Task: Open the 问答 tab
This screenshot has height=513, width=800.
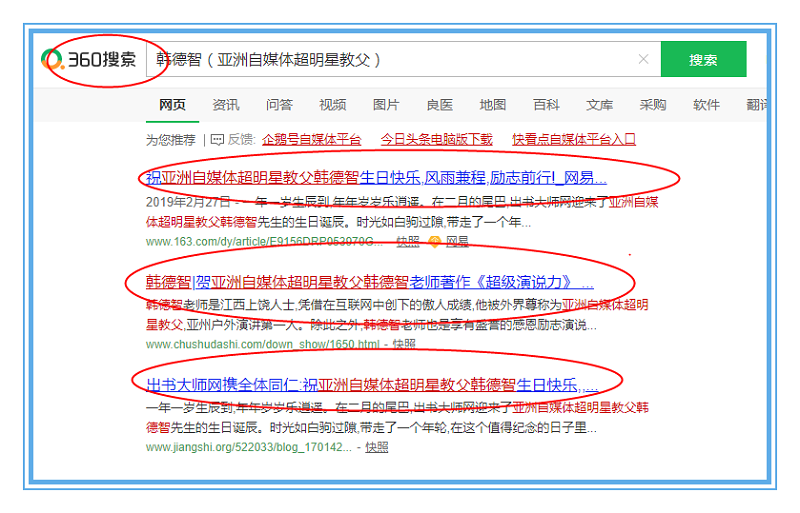Action: pos(279,105)
